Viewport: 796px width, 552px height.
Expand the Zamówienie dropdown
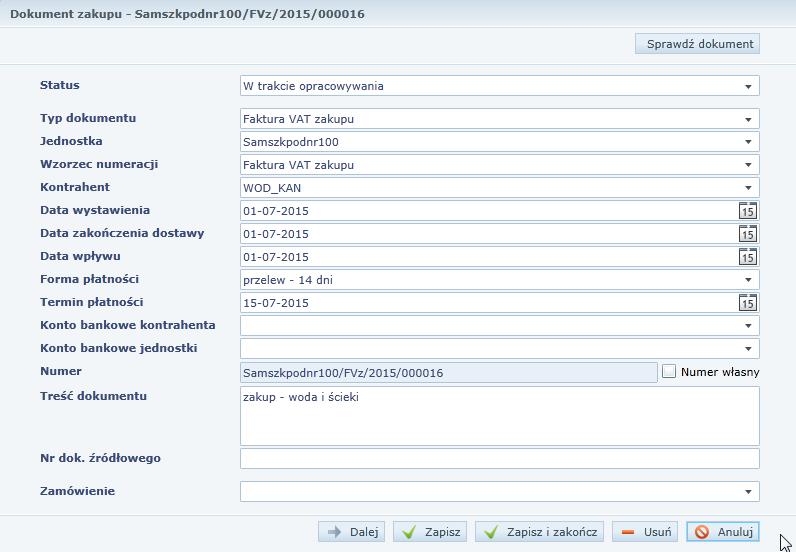[x=748, y=492]
